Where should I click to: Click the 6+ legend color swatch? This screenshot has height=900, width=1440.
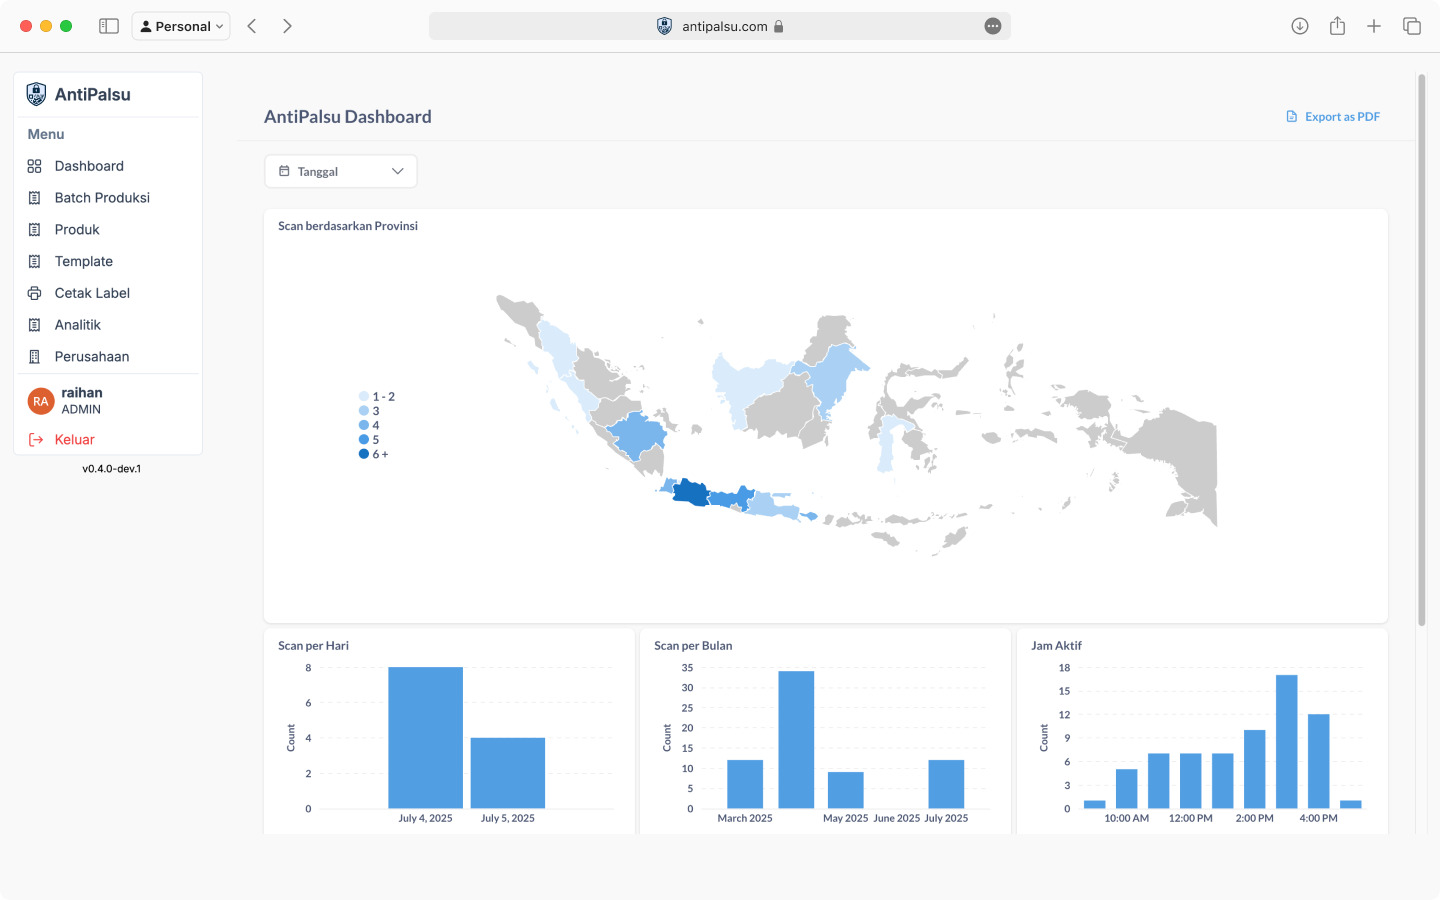point(364,454)
